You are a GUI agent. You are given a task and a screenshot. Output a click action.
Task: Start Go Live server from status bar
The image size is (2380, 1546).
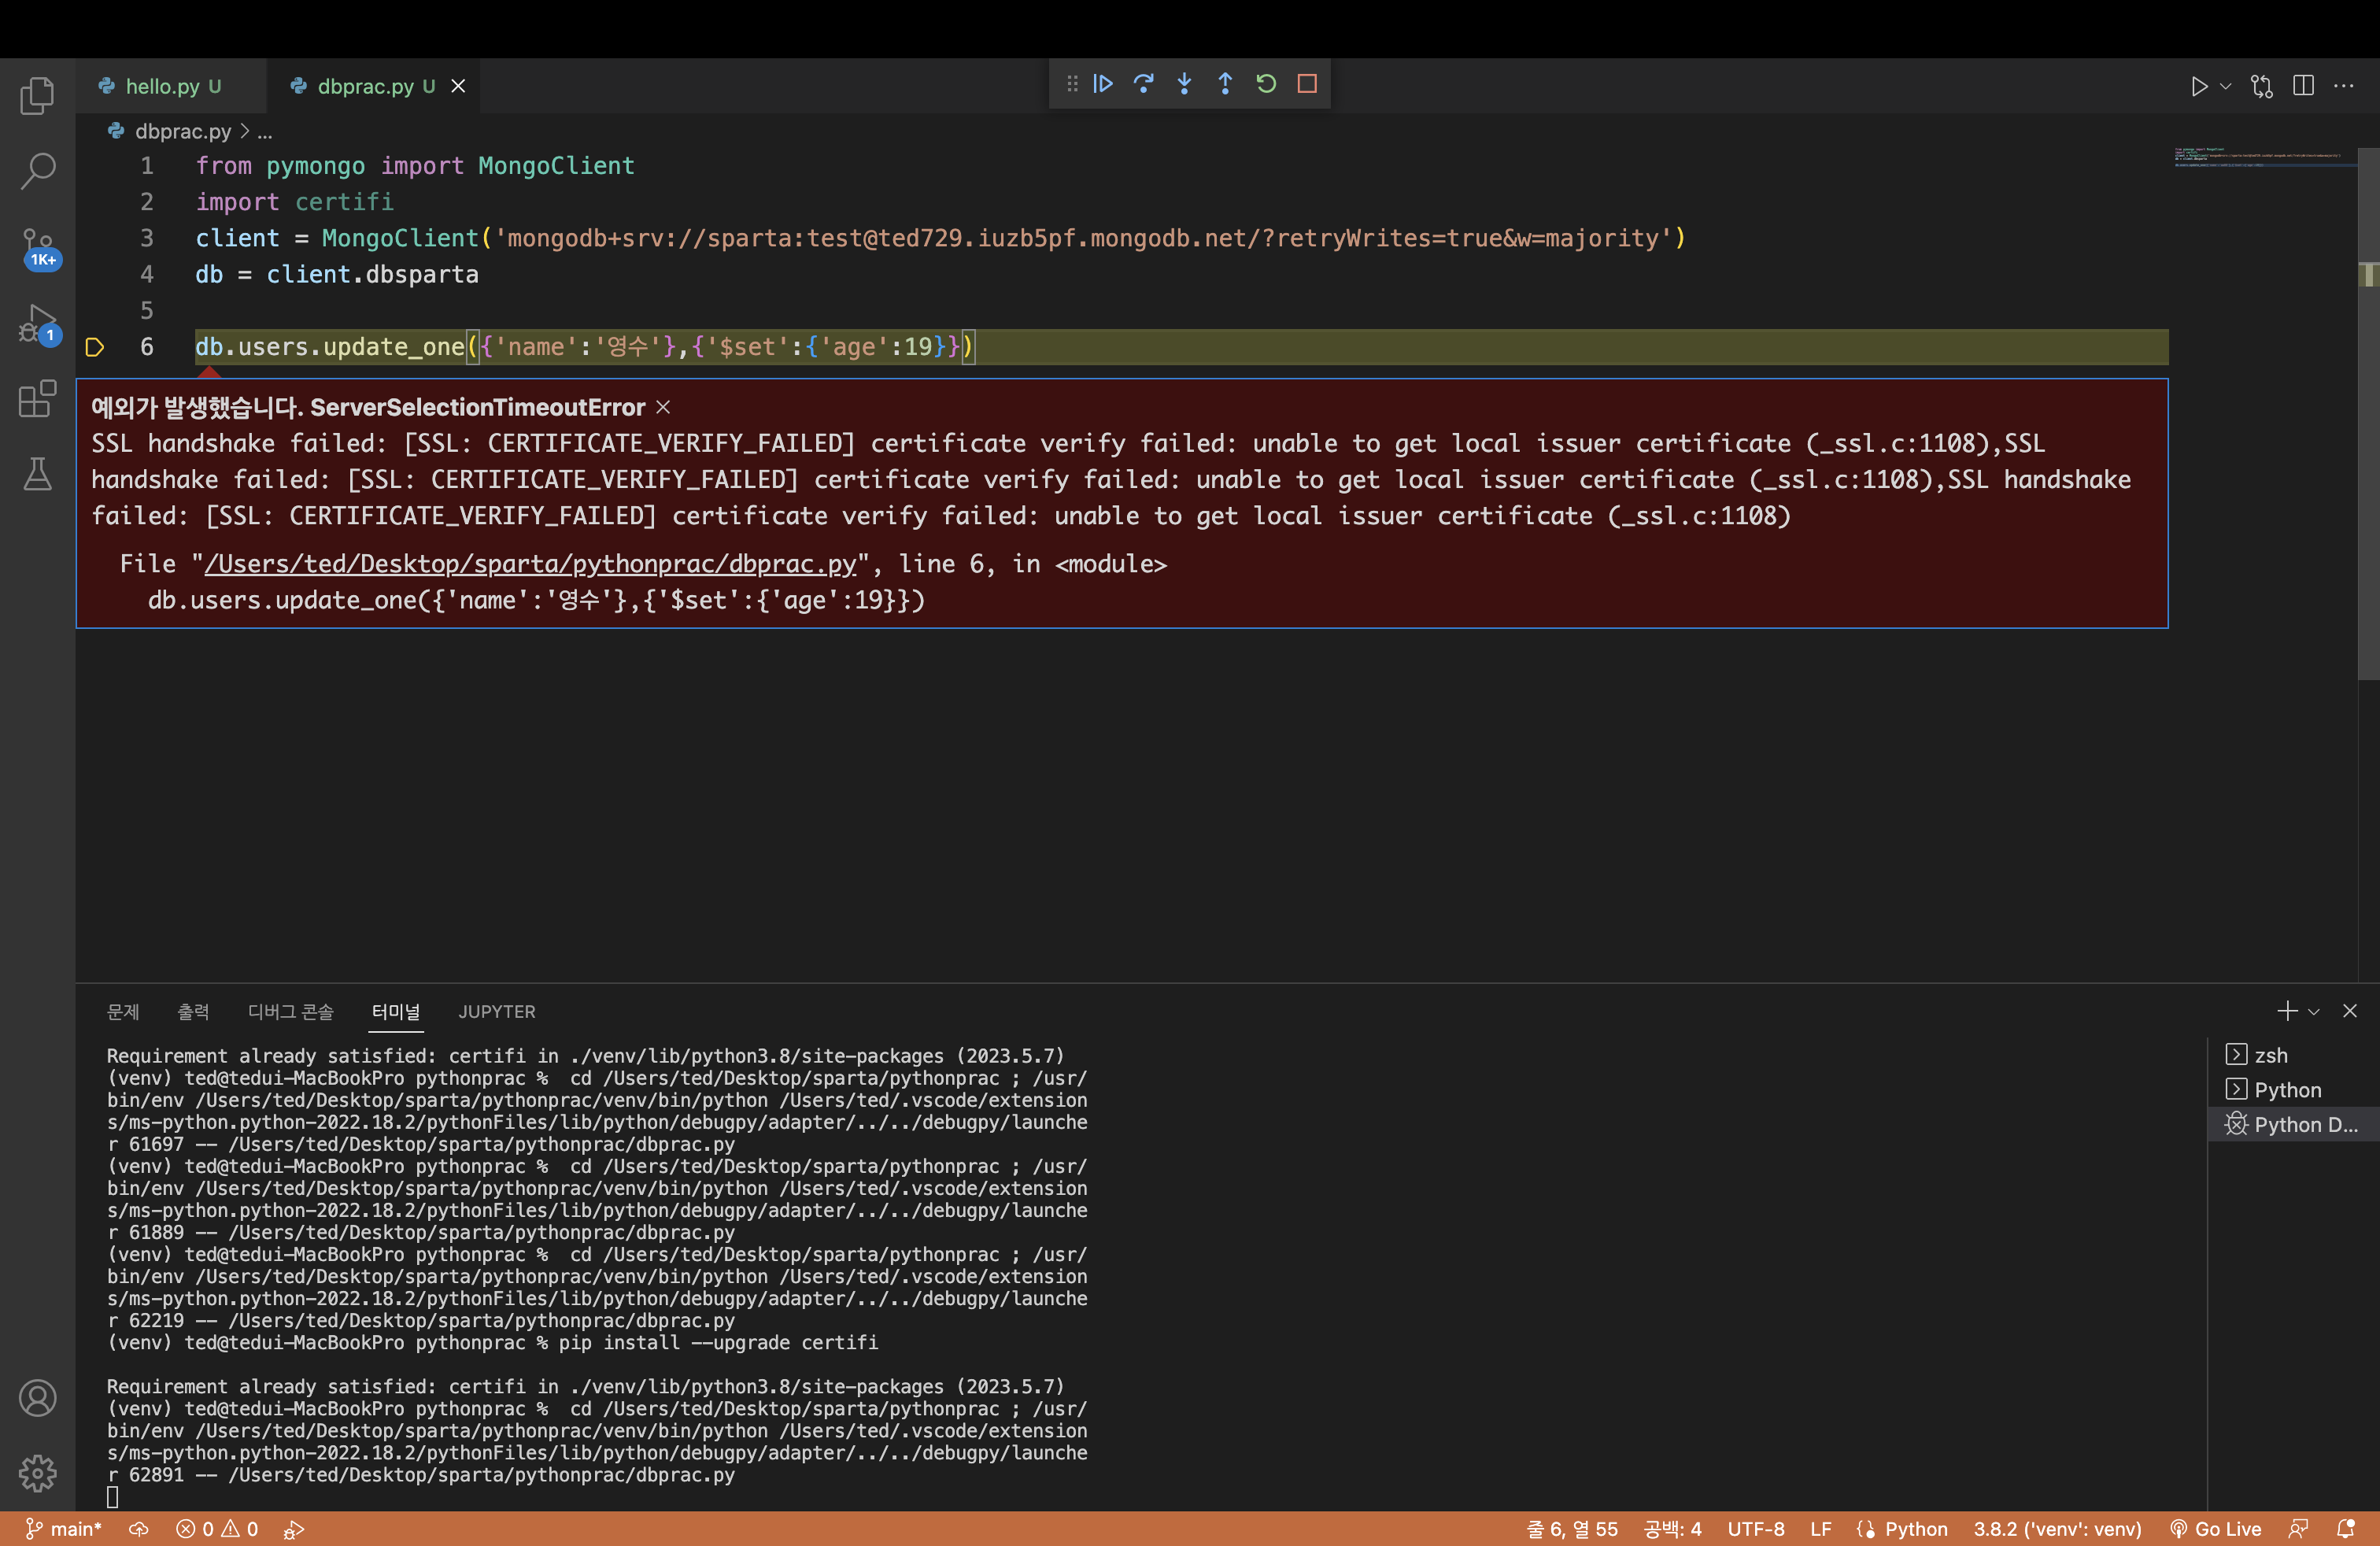coord(2216,1529)
